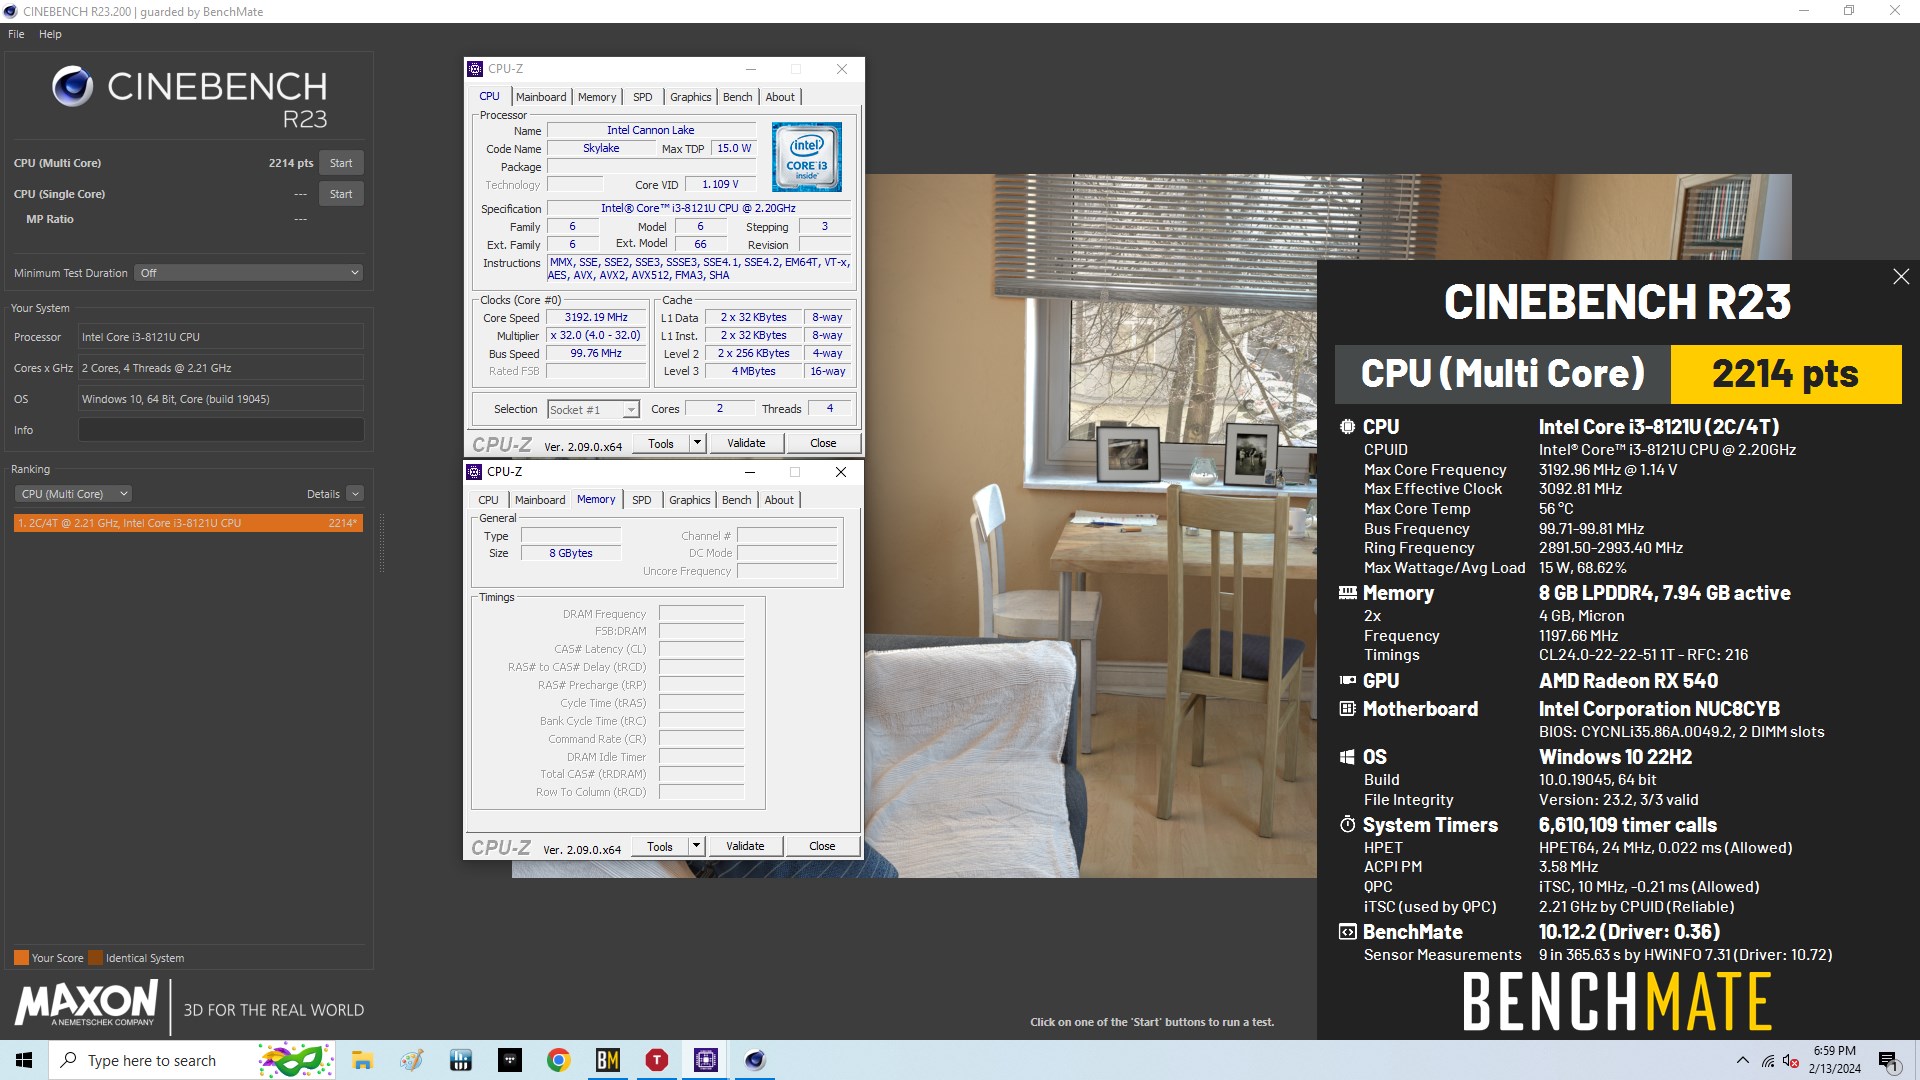Open the Minimum Test Duration dropdown
The width and height of the screenshot is (1920, 1080).
pos(248,273)
